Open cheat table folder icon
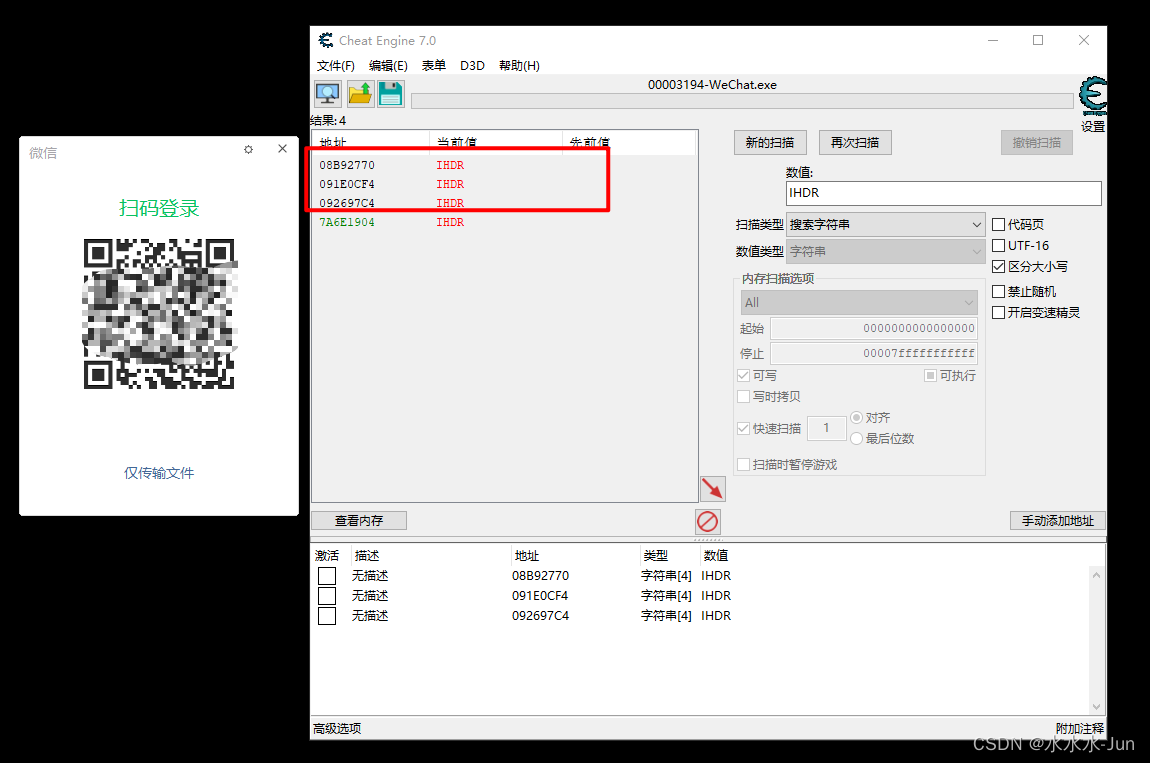This screenshot has width=1150, height=763. 359,94
